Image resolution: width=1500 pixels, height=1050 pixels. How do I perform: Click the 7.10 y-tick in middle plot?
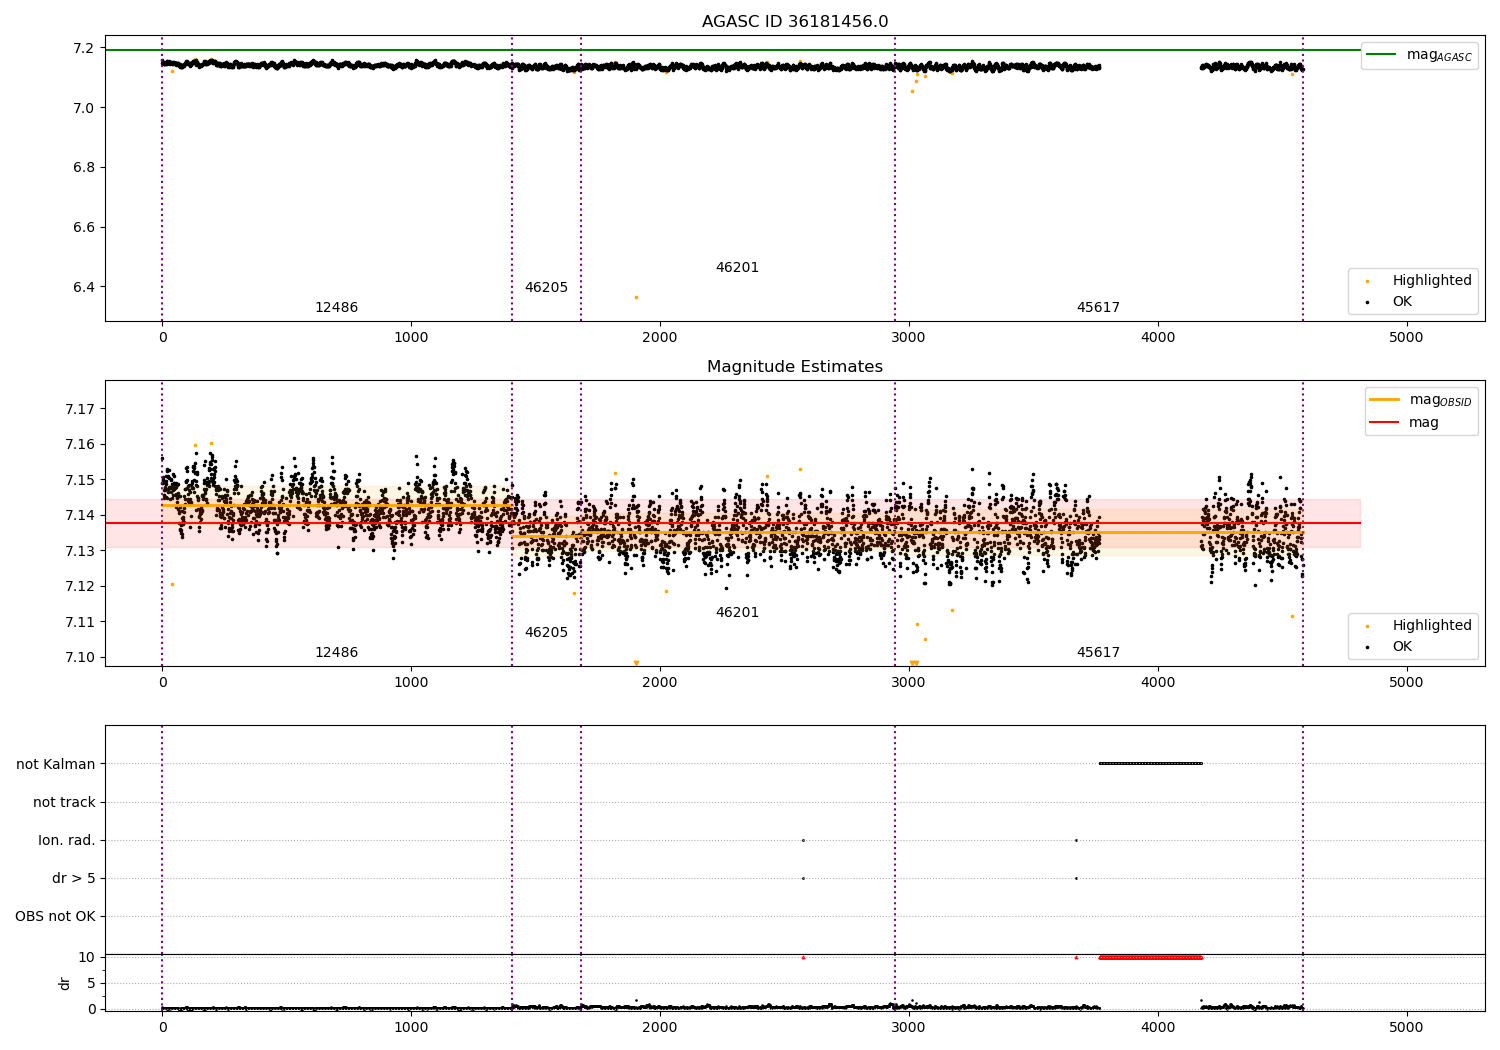80,658
